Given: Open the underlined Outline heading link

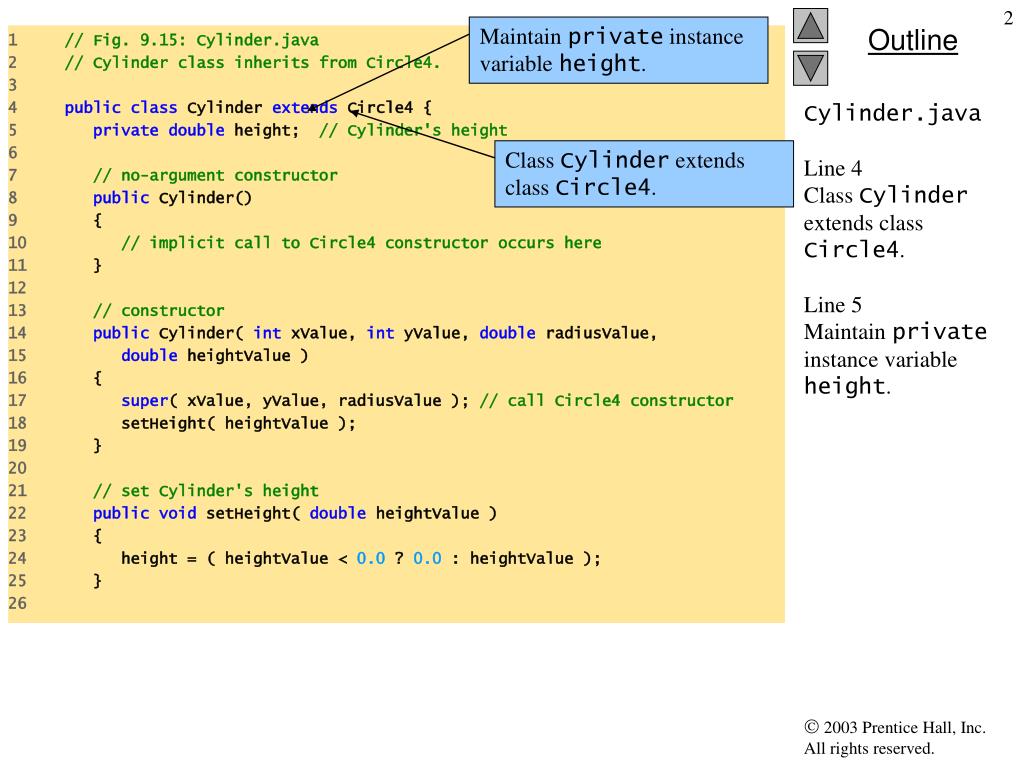Looking at the screenshot, I should pos(912,40).
